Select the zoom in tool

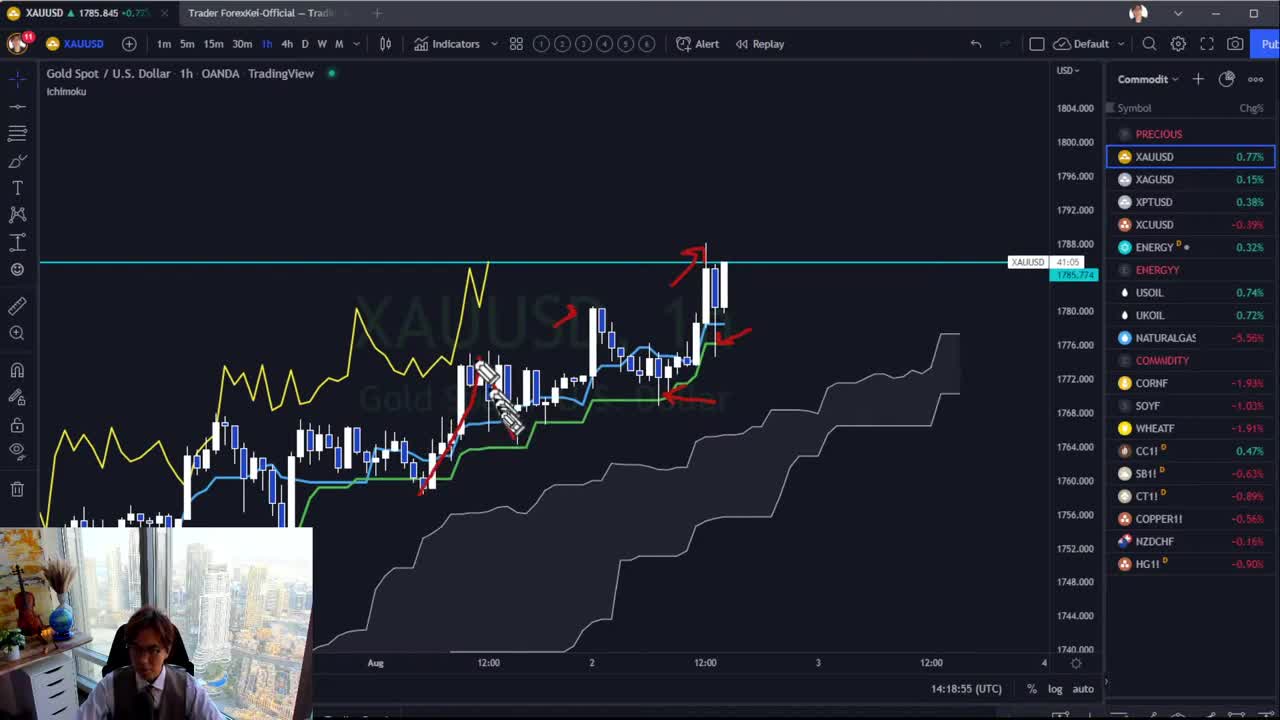[17, 333]
